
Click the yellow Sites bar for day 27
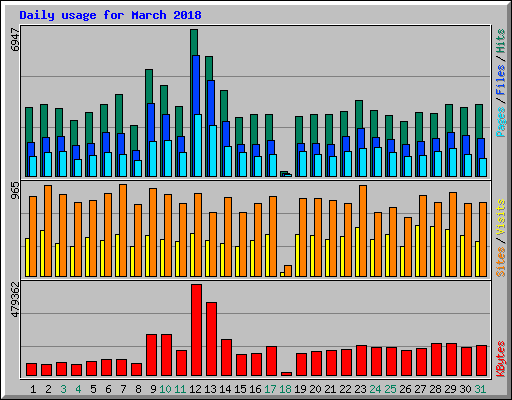point(417,251)
